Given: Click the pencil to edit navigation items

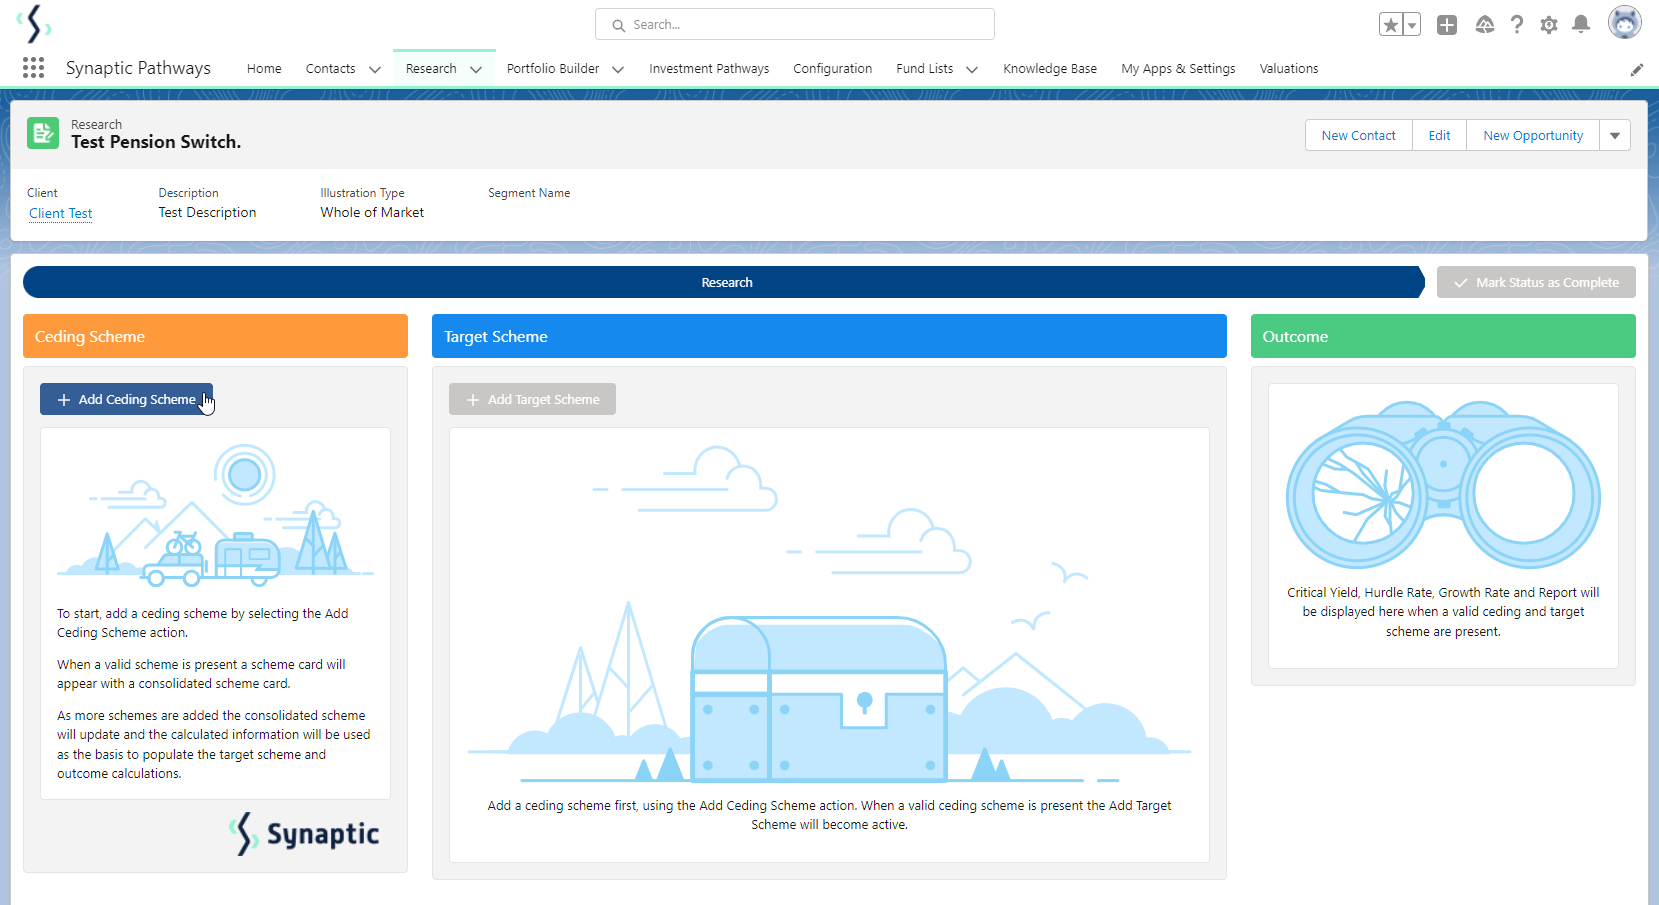Looking at the screenshot, I should pos(1637,70).
